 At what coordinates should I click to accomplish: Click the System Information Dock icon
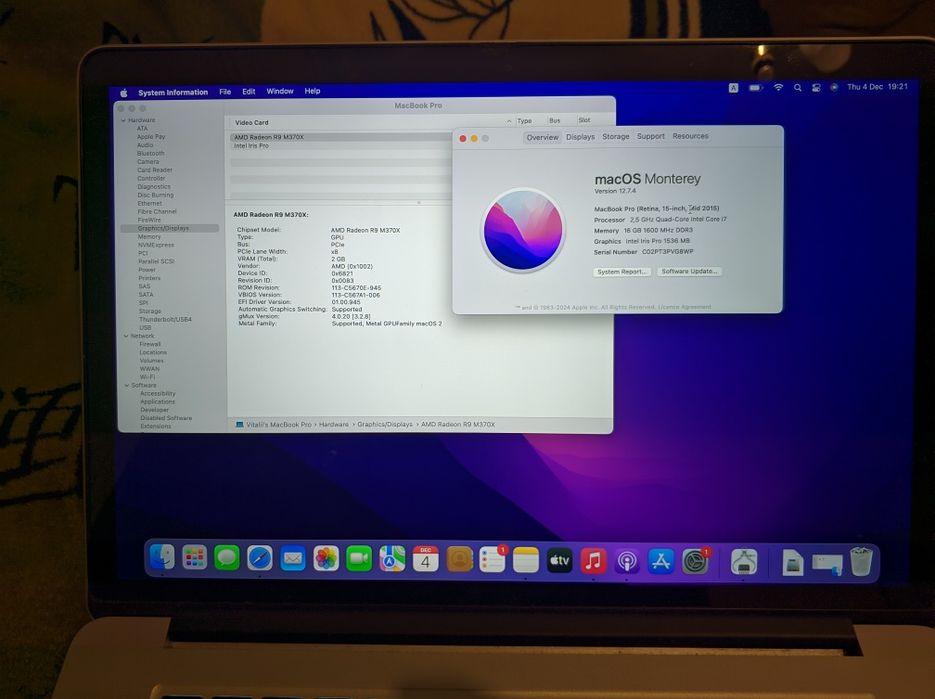coord(744,562)
